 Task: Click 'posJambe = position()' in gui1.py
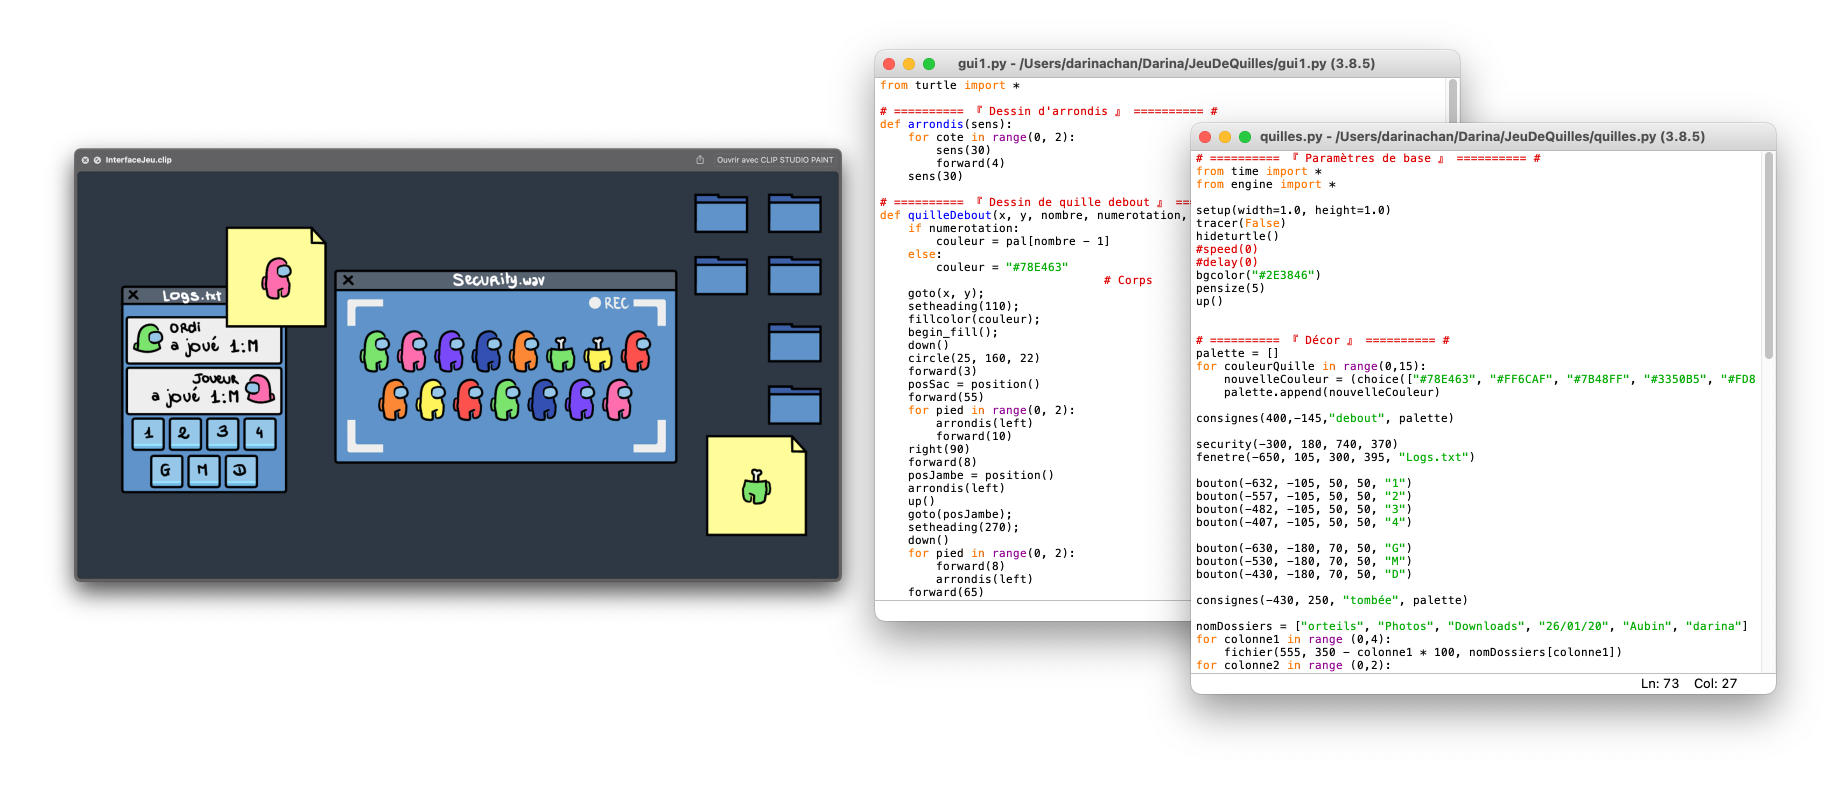coord(981,476)
